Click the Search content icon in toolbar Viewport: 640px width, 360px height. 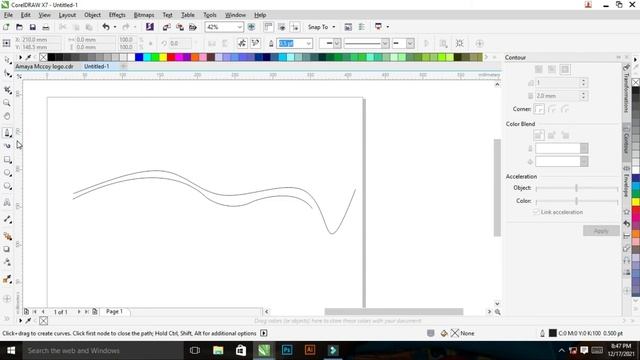pyautogui.click(x=150, y=27)
